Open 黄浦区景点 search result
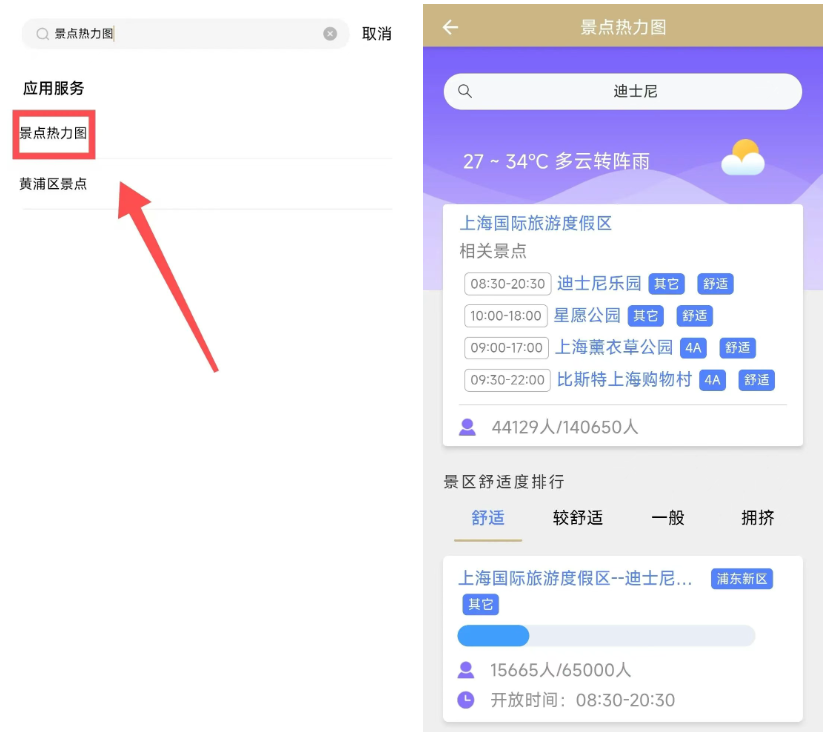The image size is (824, 732). point(54,184)
